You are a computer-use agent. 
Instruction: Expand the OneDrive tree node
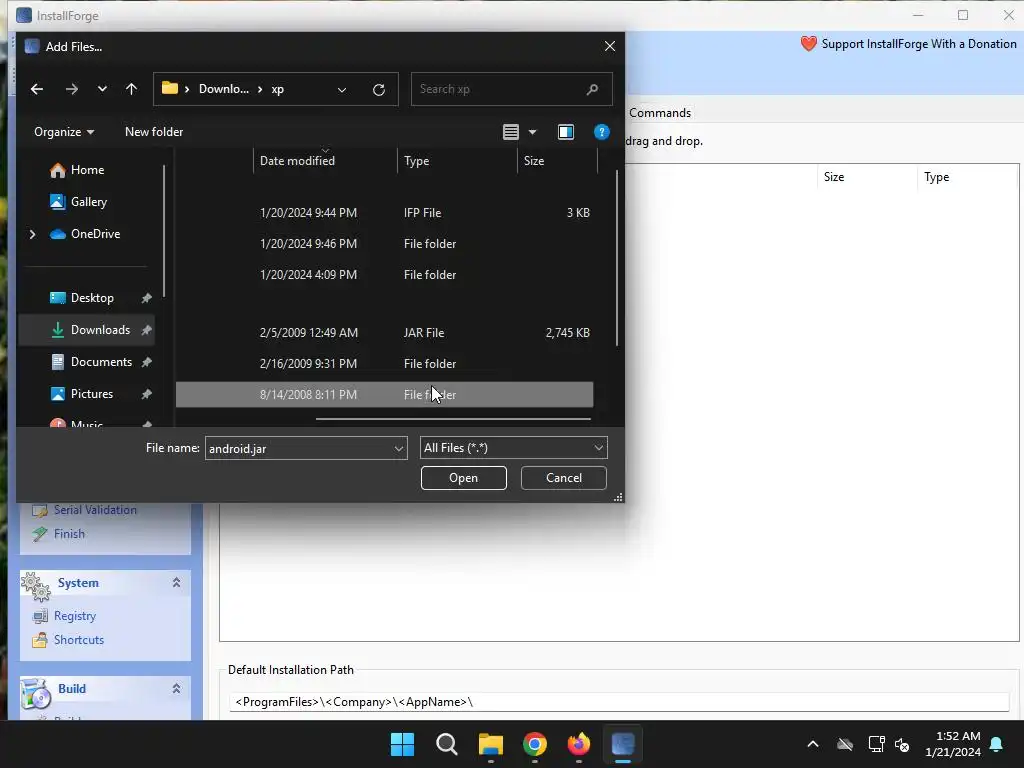(32, 234)
